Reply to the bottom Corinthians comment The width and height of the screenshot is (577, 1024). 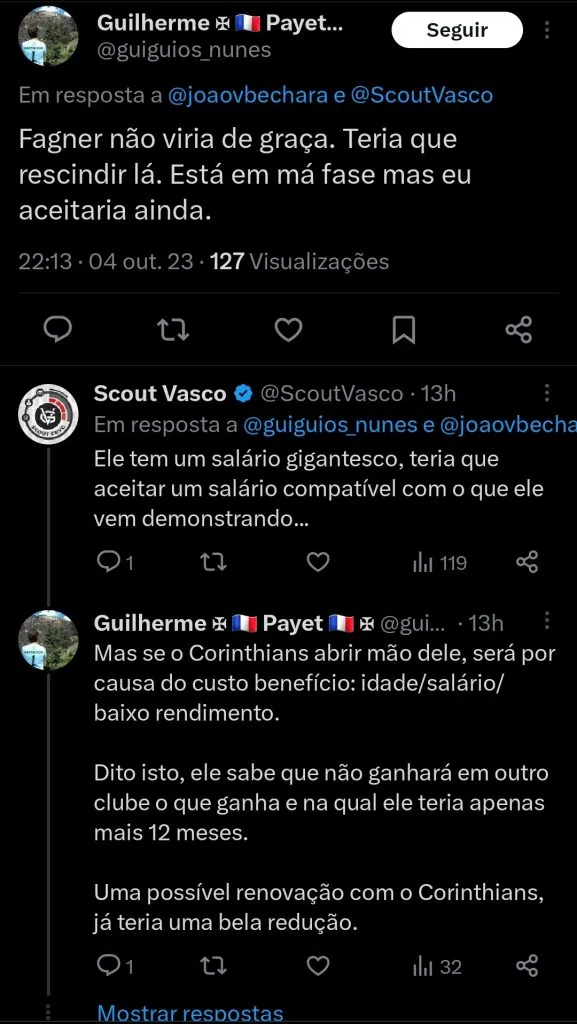(107, 966)
